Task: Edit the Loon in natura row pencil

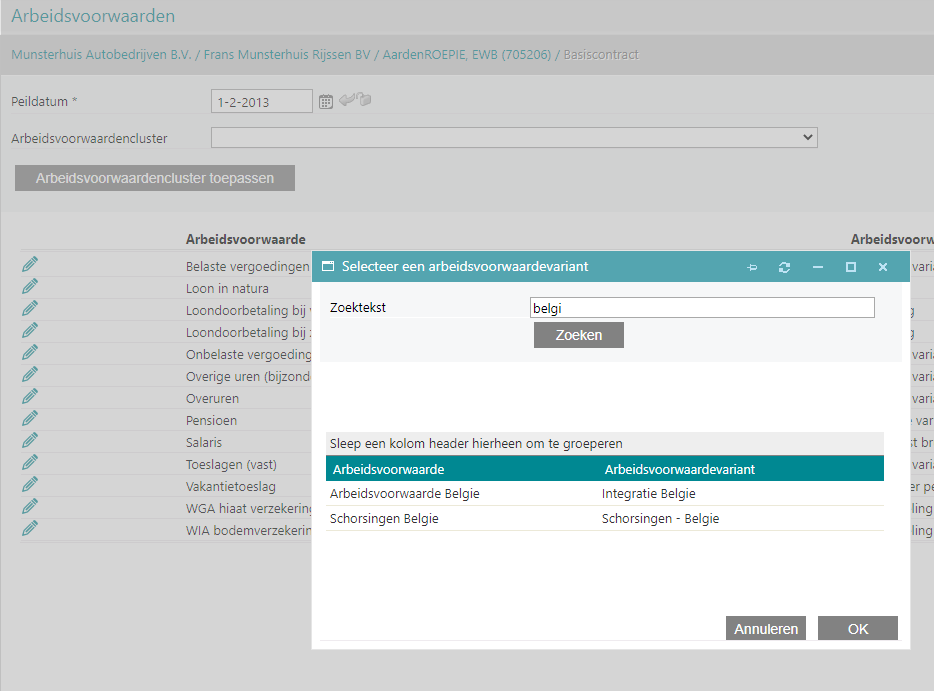Action: (30, 286)
